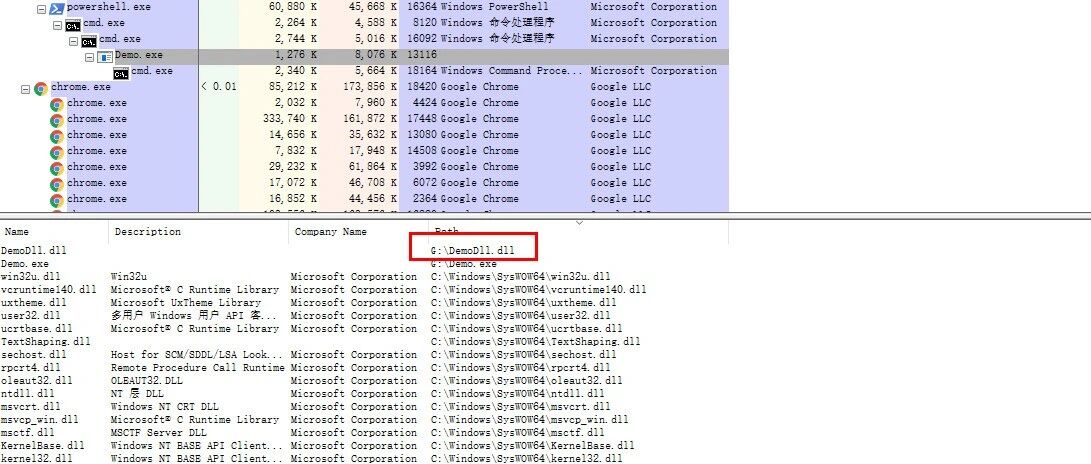Screen dimensions: 1091x464
Task: Click the cmd.exe icon with PID 16092
Action: [89, 40]
